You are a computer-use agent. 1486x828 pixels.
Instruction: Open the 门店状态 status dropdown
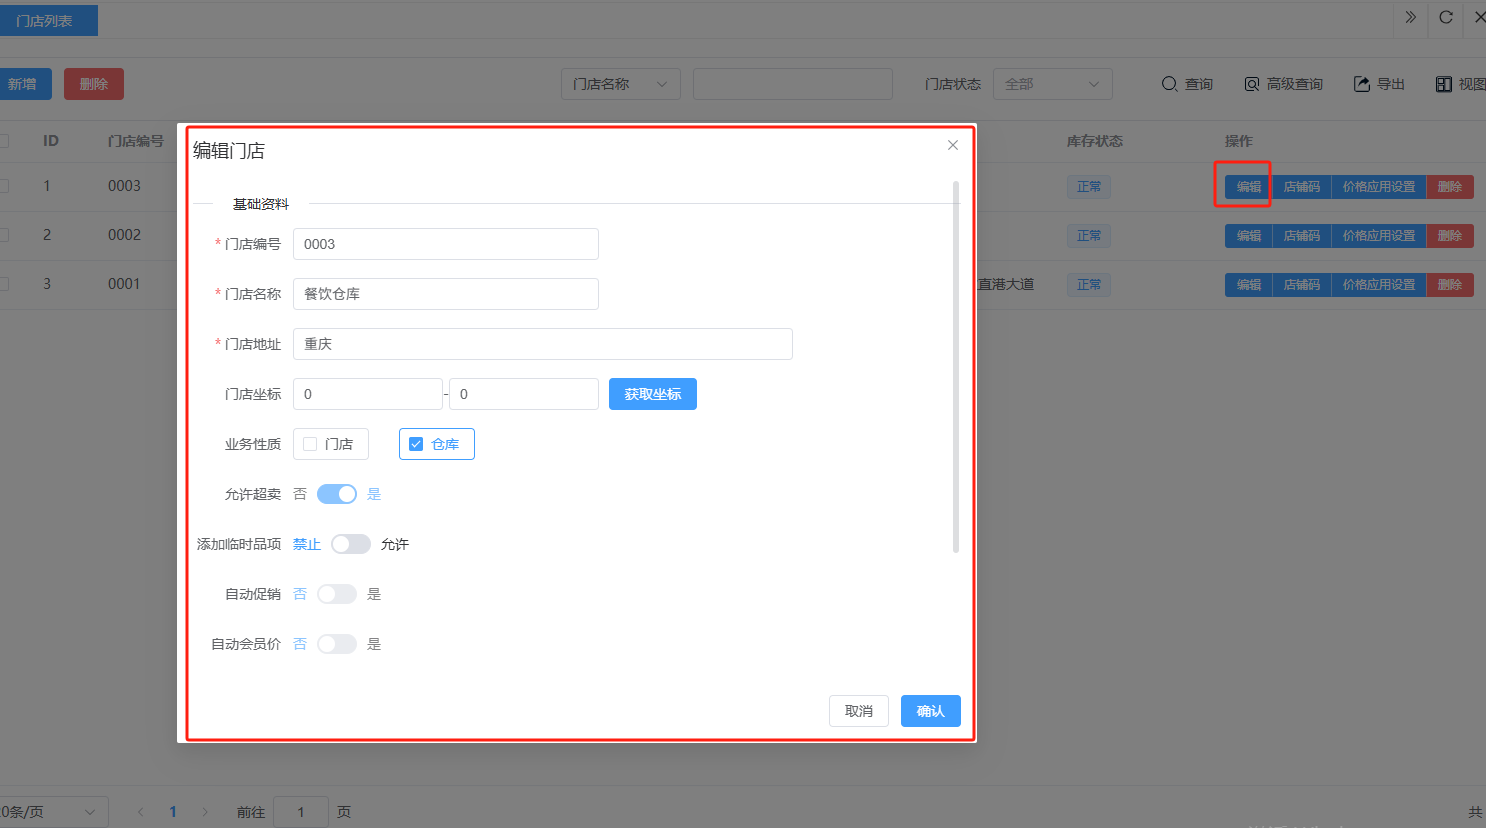click(x=1052, y=84)
